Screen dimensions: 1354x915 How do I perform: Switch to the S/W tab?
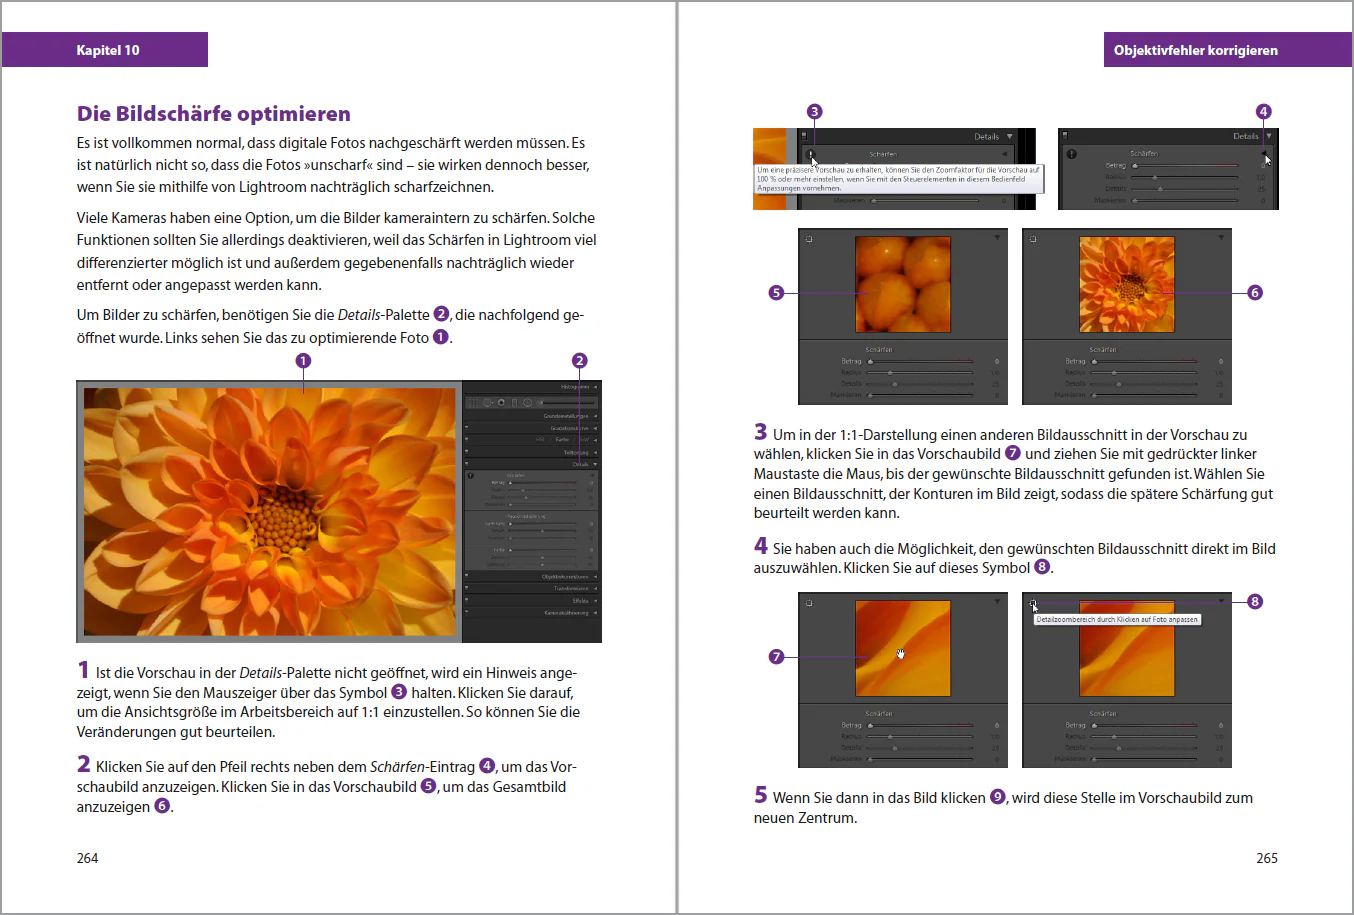pos(583,440)
